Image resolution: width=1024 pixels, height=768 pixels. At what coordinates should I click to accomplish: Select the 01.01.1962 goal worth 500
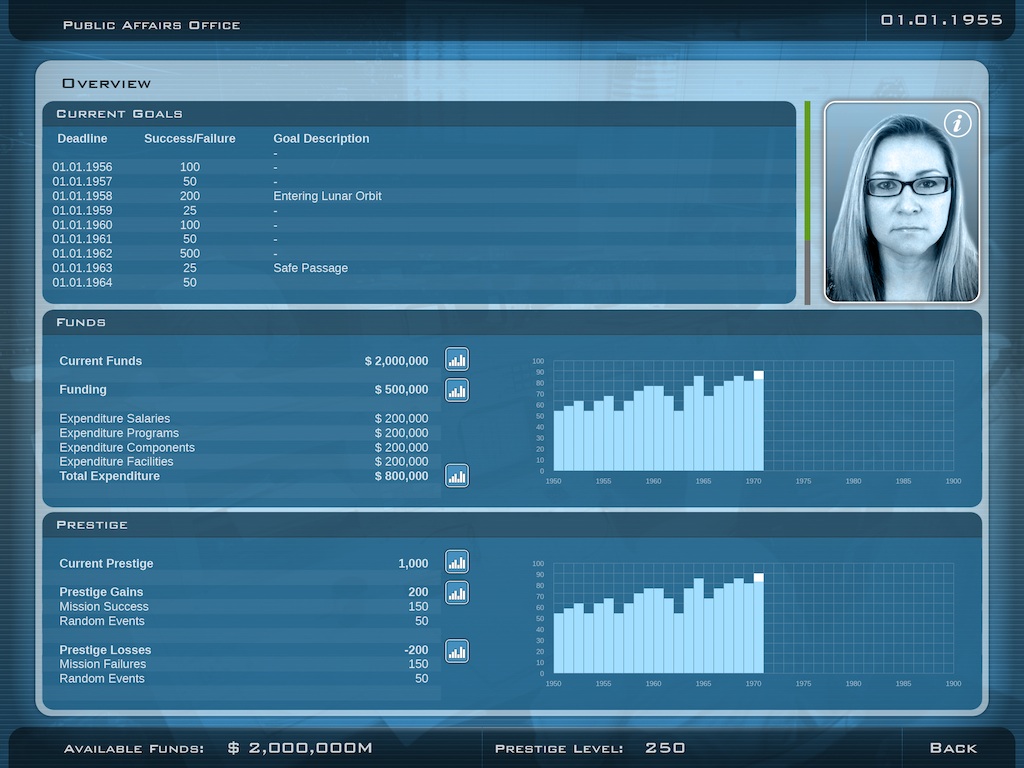click(190, 254)
